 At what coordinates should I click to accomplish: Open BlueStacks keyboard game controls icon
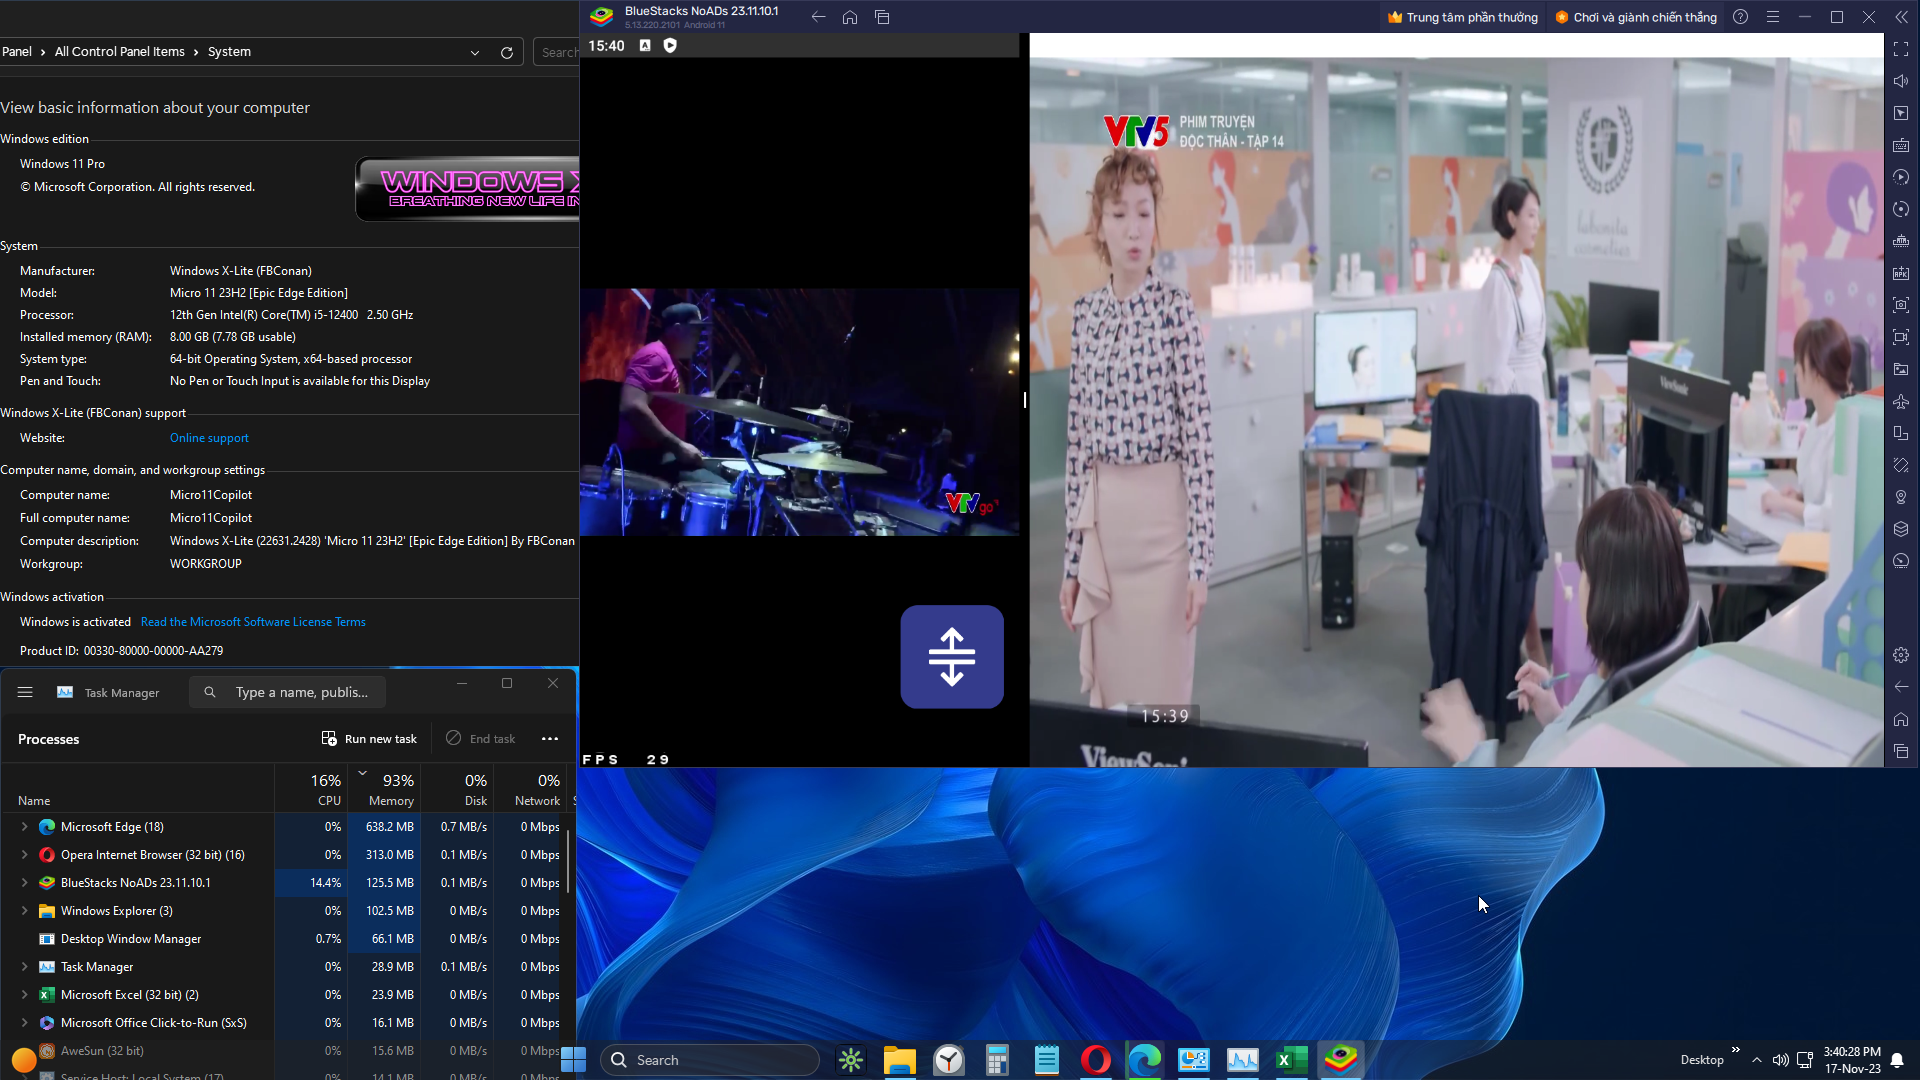pyautogui.click(x=1901, y=145)
